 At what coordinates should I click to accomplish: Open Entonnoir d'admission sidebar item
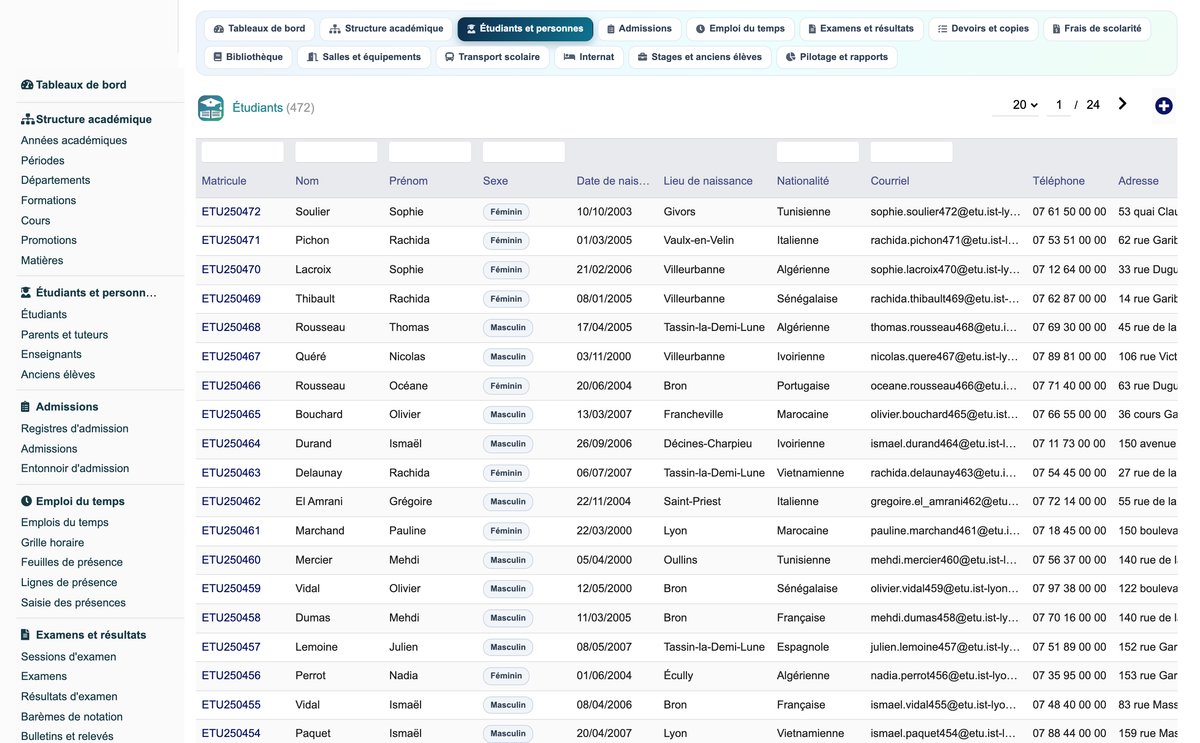pos(75,469)
